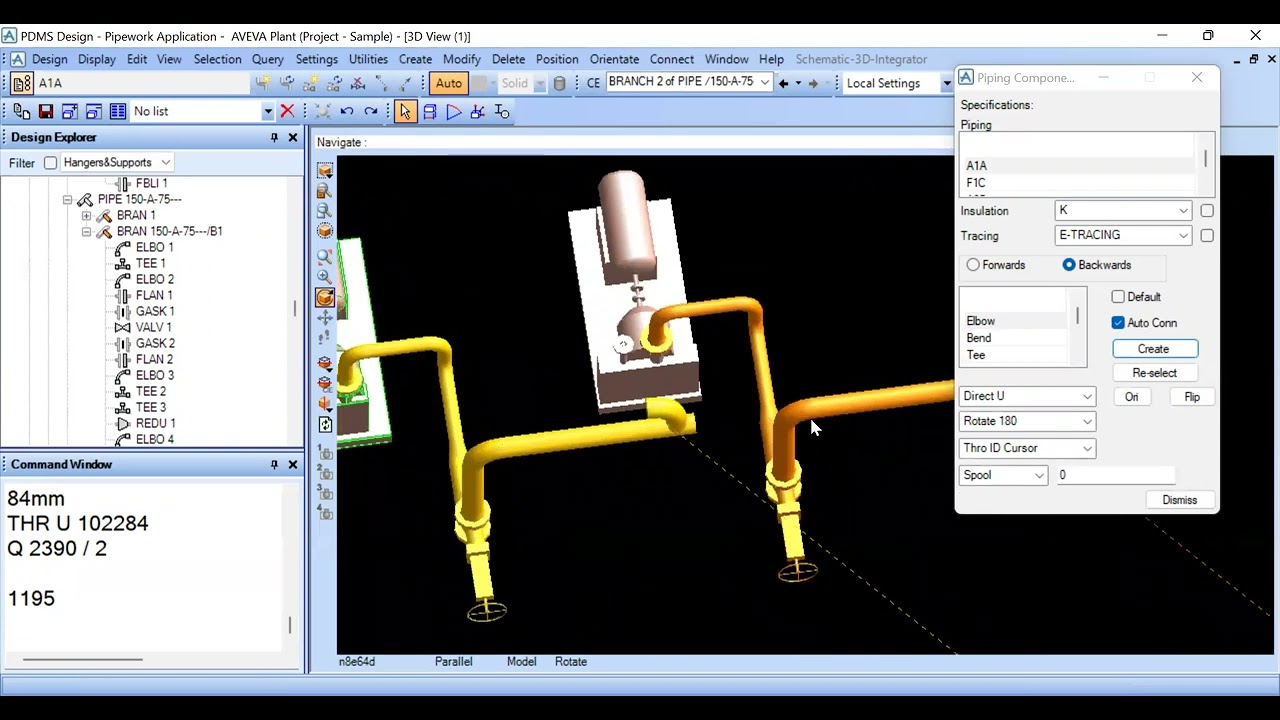Click the component type list scrollbar beside Elbow
Screen dimensions: 1280x720
click(1078, 316)
